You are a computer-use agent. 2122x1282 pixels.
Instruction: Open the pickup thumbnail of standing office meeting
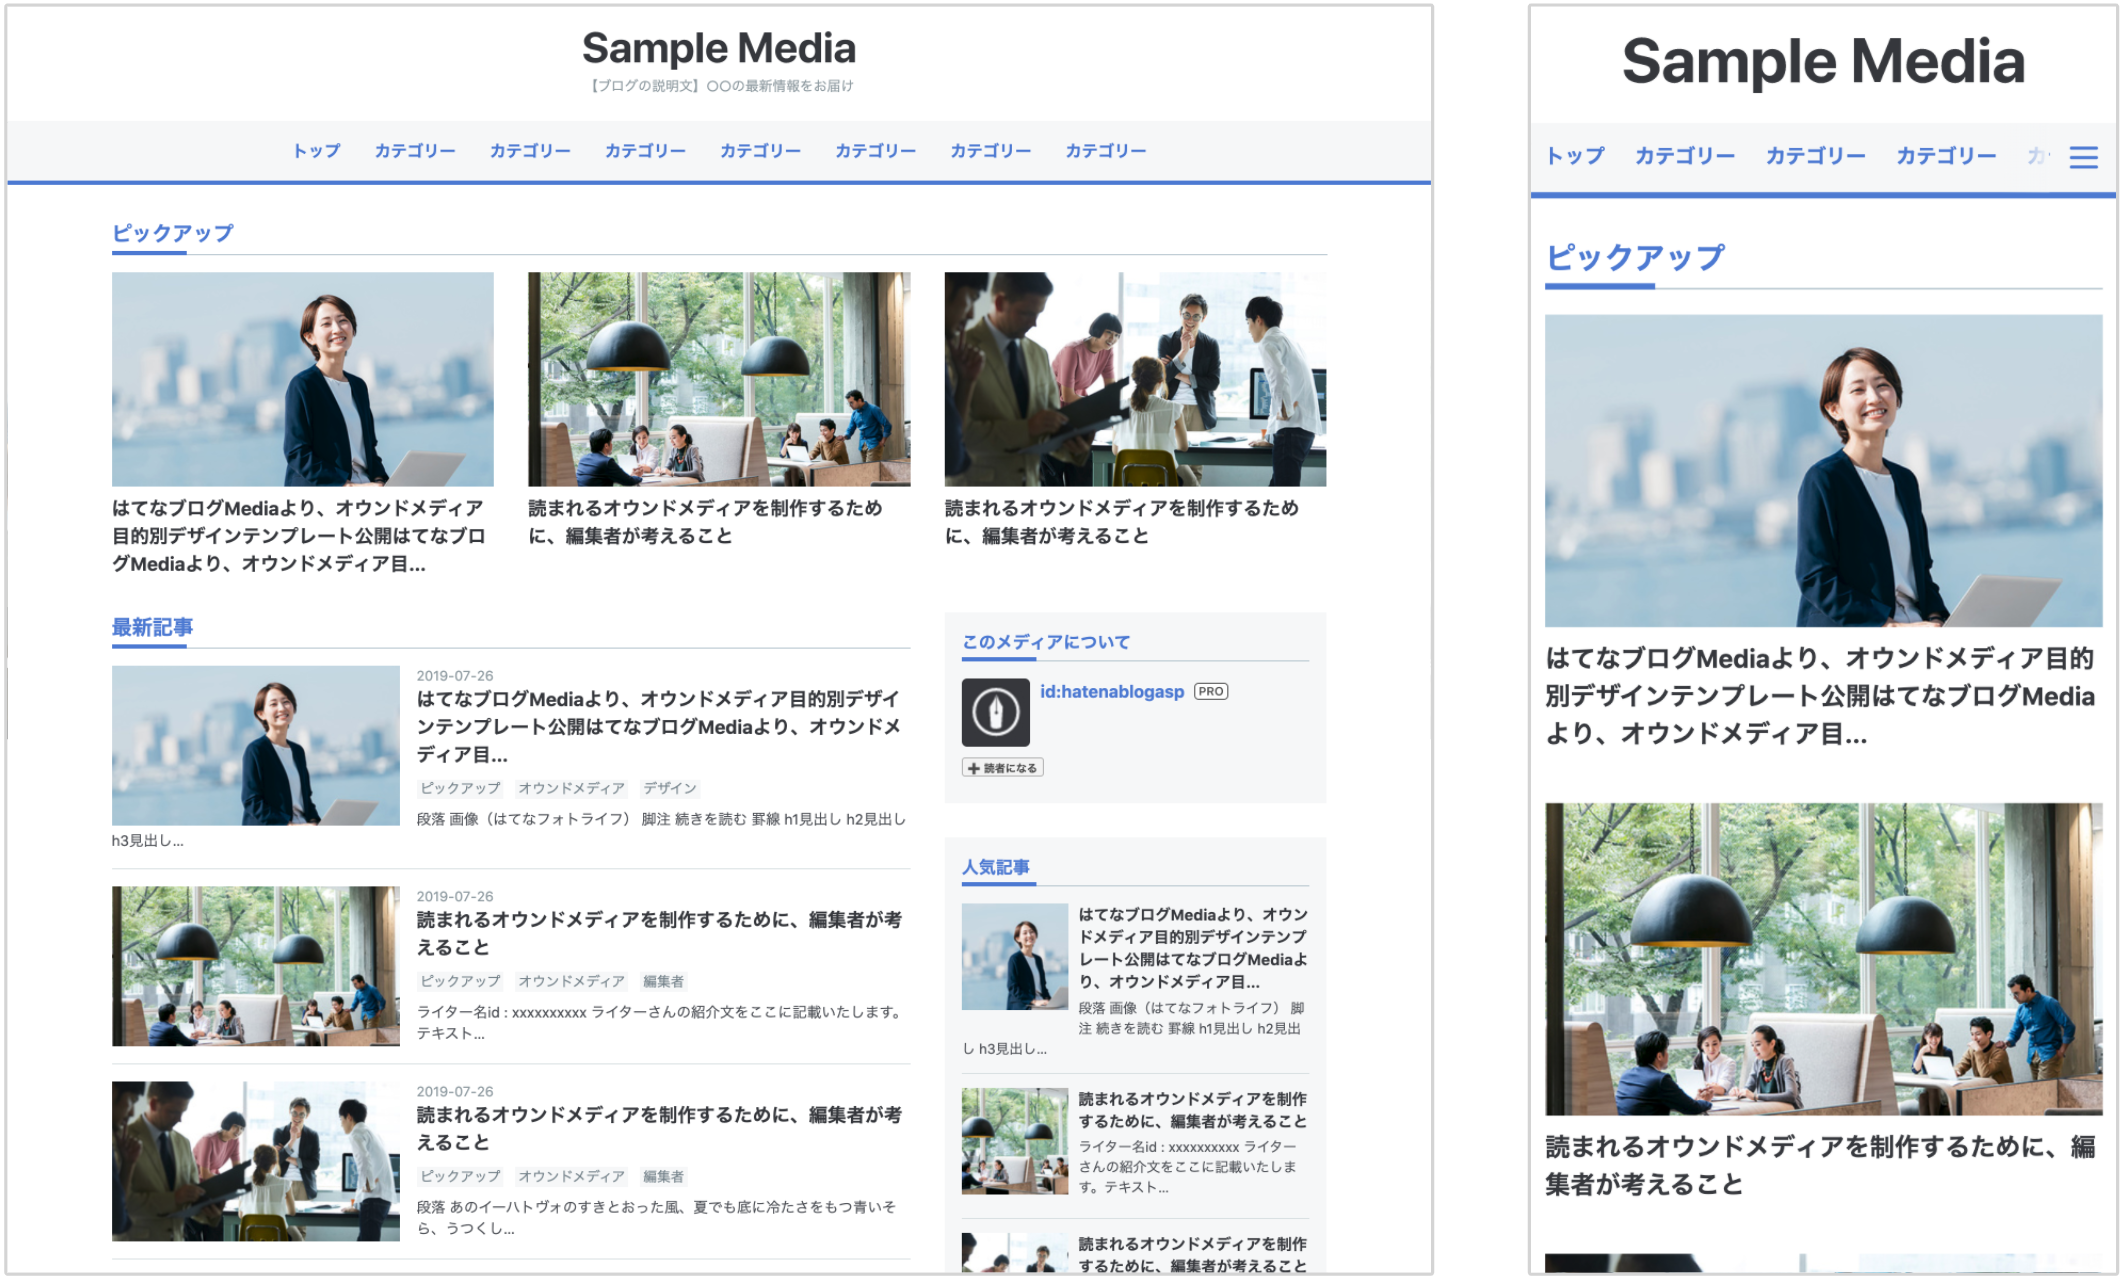(1134, 379)
